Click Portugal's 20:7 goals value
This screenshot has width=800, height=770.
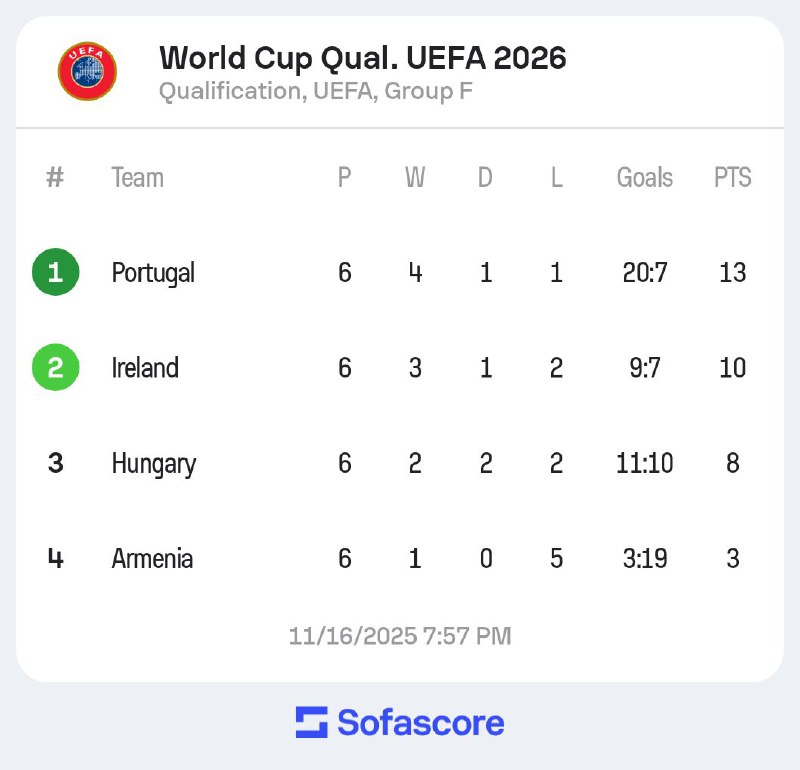click(x=644, y=273)
